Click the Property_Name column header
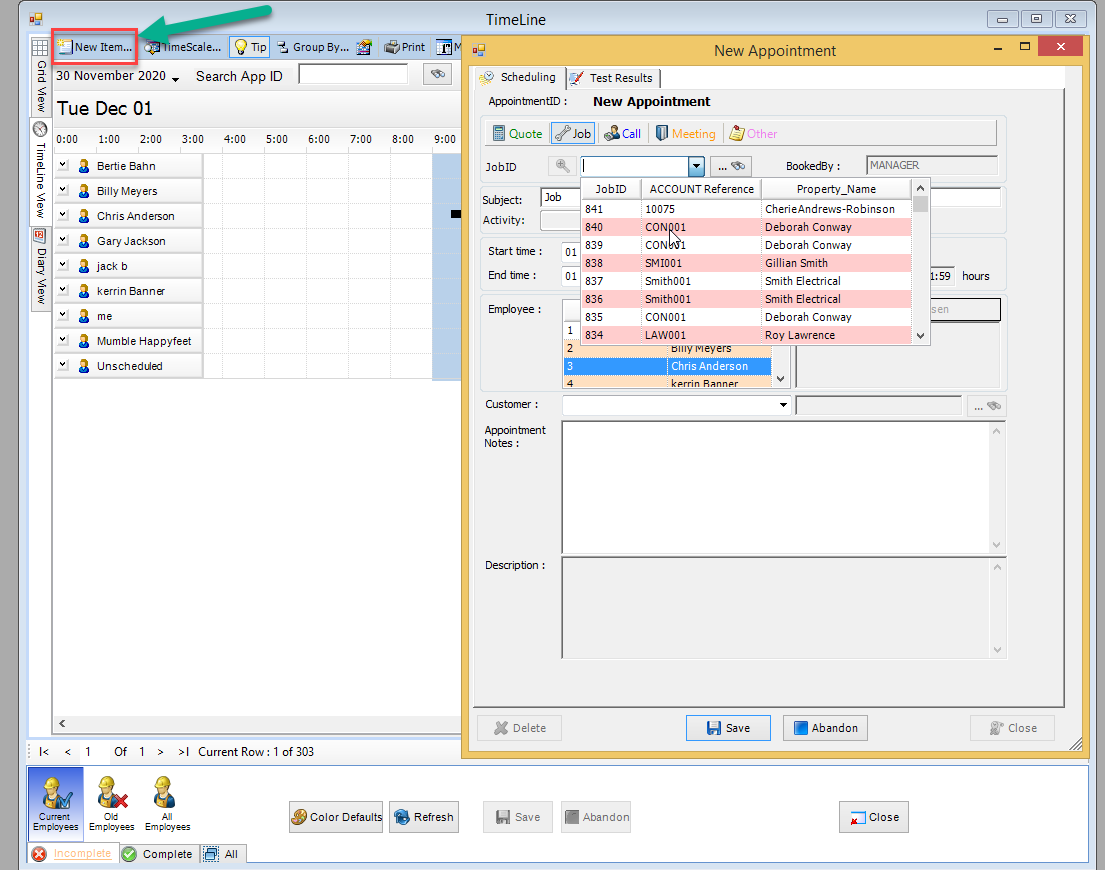Image resolution: width=1105 pixels, height=870 pixels. coord(836,189)
